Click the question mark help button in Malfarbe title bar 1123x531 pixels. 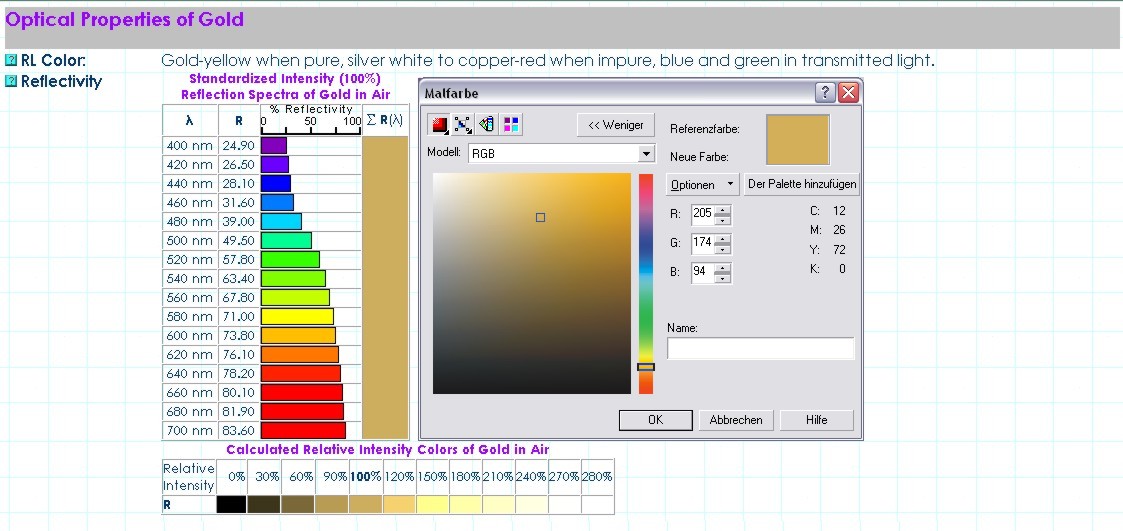[826, 93]
